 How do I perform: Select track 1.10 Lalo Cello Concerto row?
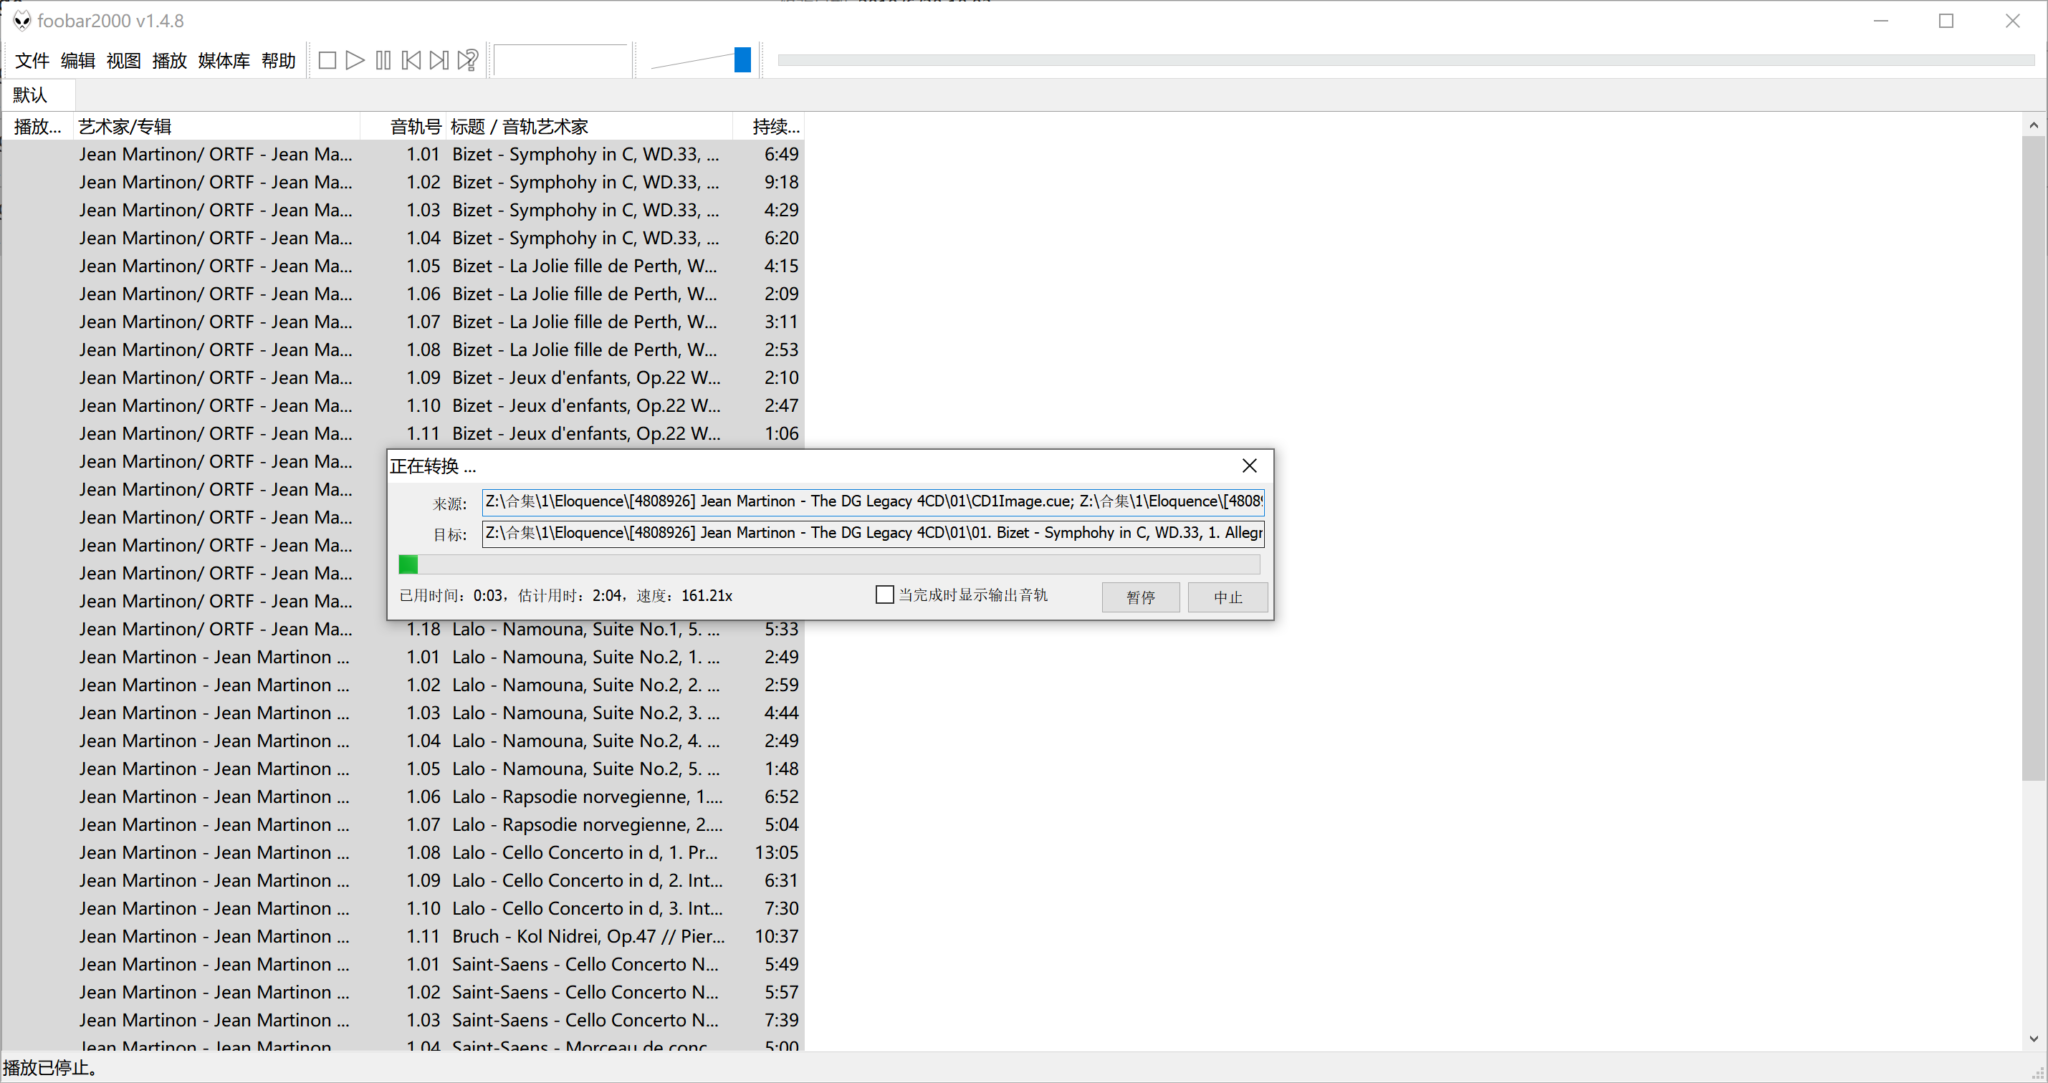(403, 909)
